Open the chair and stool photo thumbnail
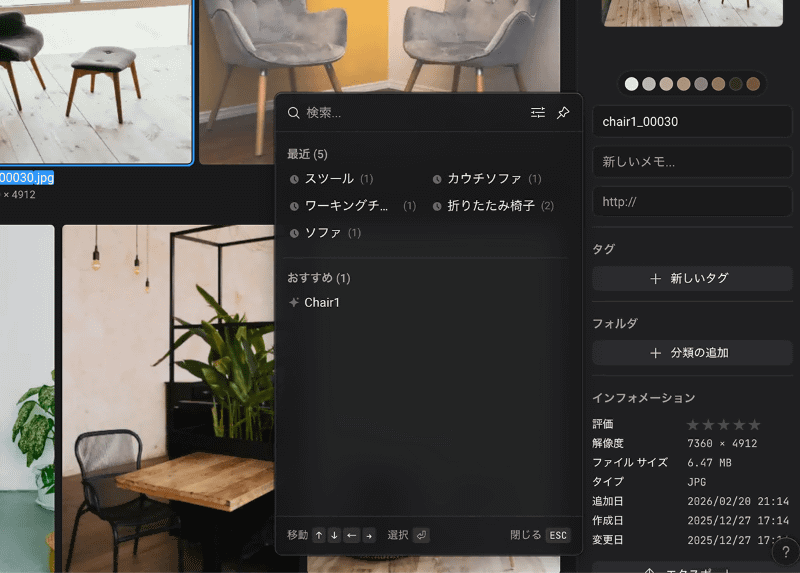 (x=96, y=82)
